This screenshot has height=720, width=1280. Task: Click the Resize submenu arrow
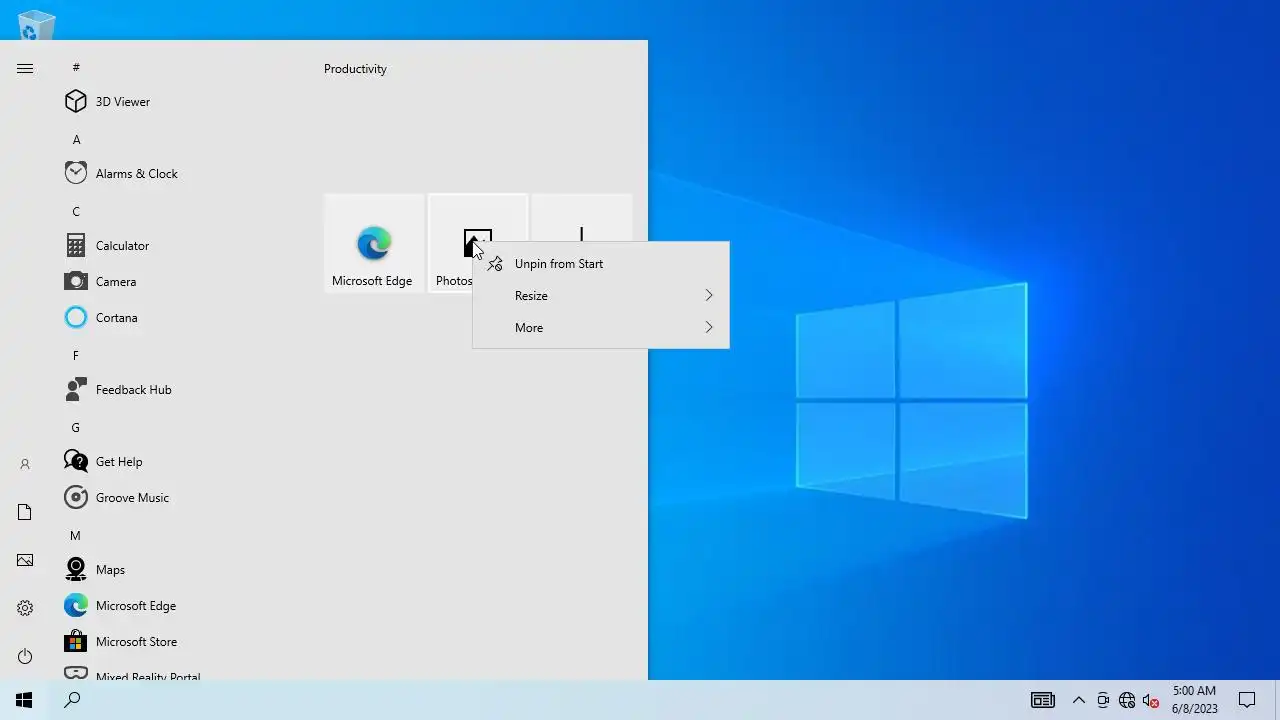click(709, 296)
